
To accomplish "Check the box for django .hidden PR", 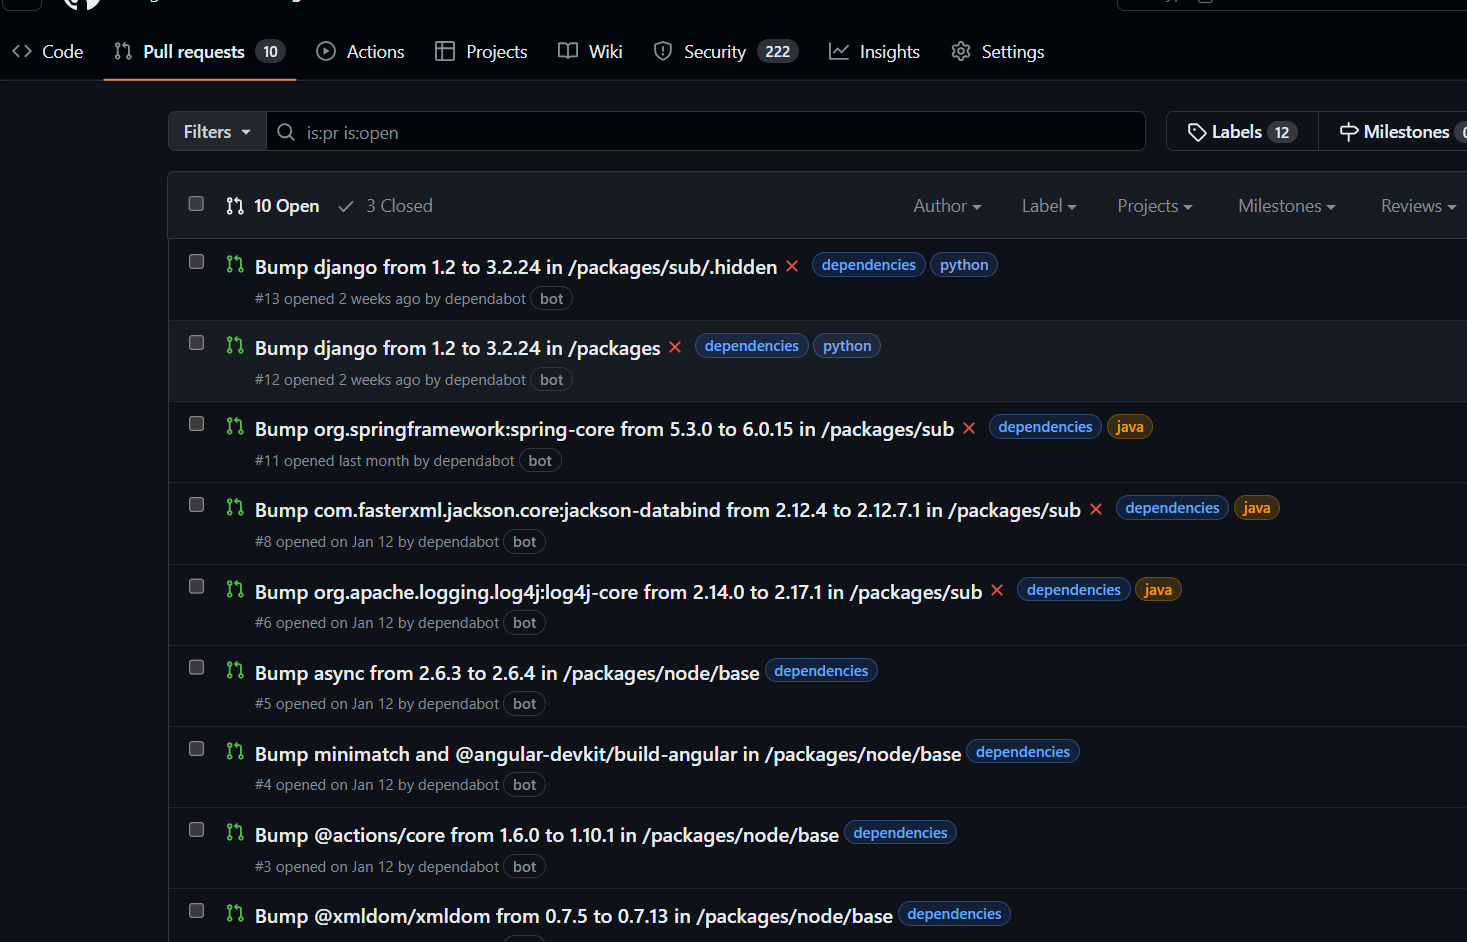I will click(197, 262).
